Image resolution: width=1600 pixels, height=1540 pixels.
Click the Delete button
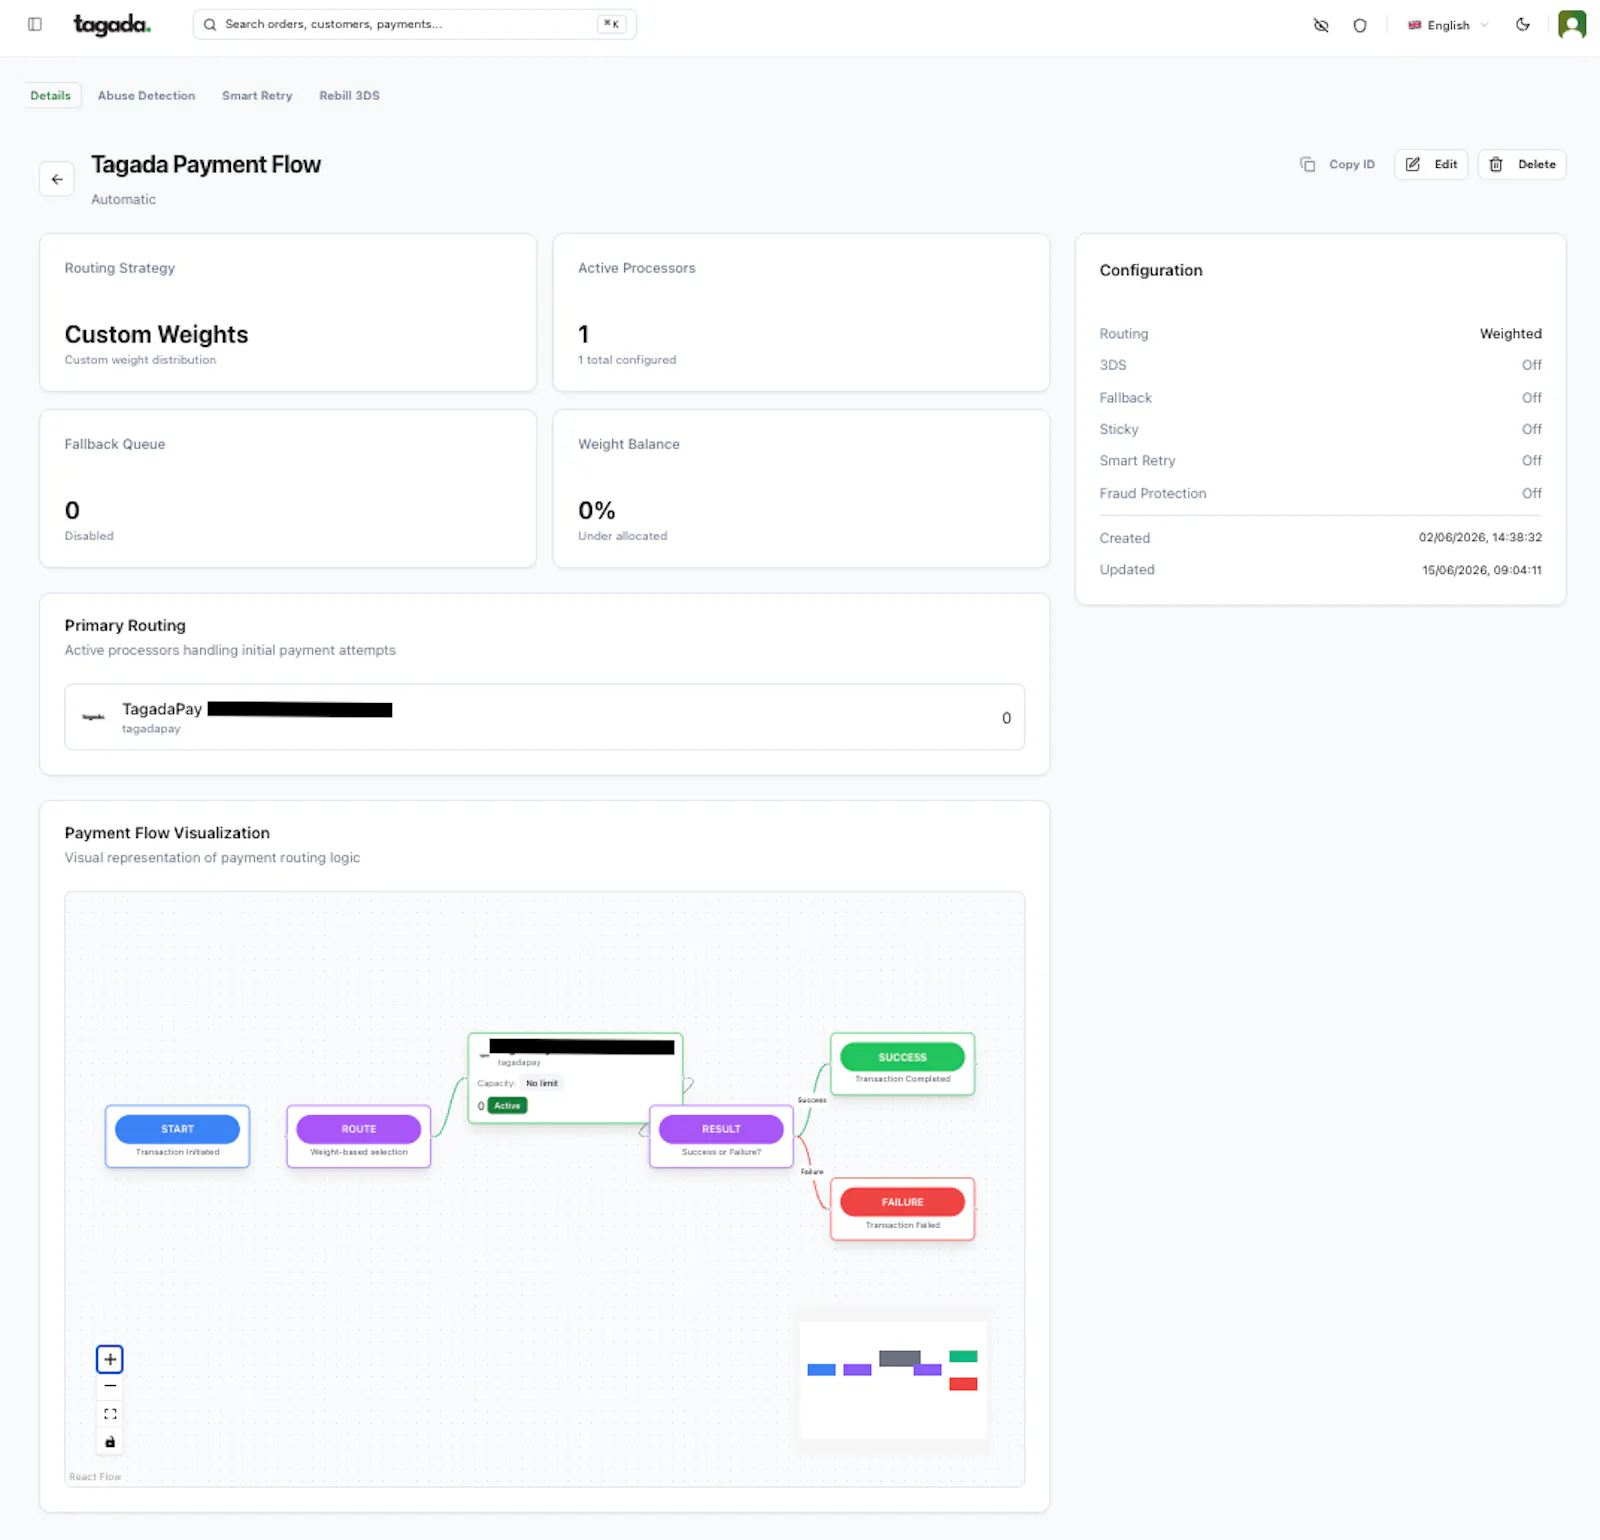[x=1522, y=164]
